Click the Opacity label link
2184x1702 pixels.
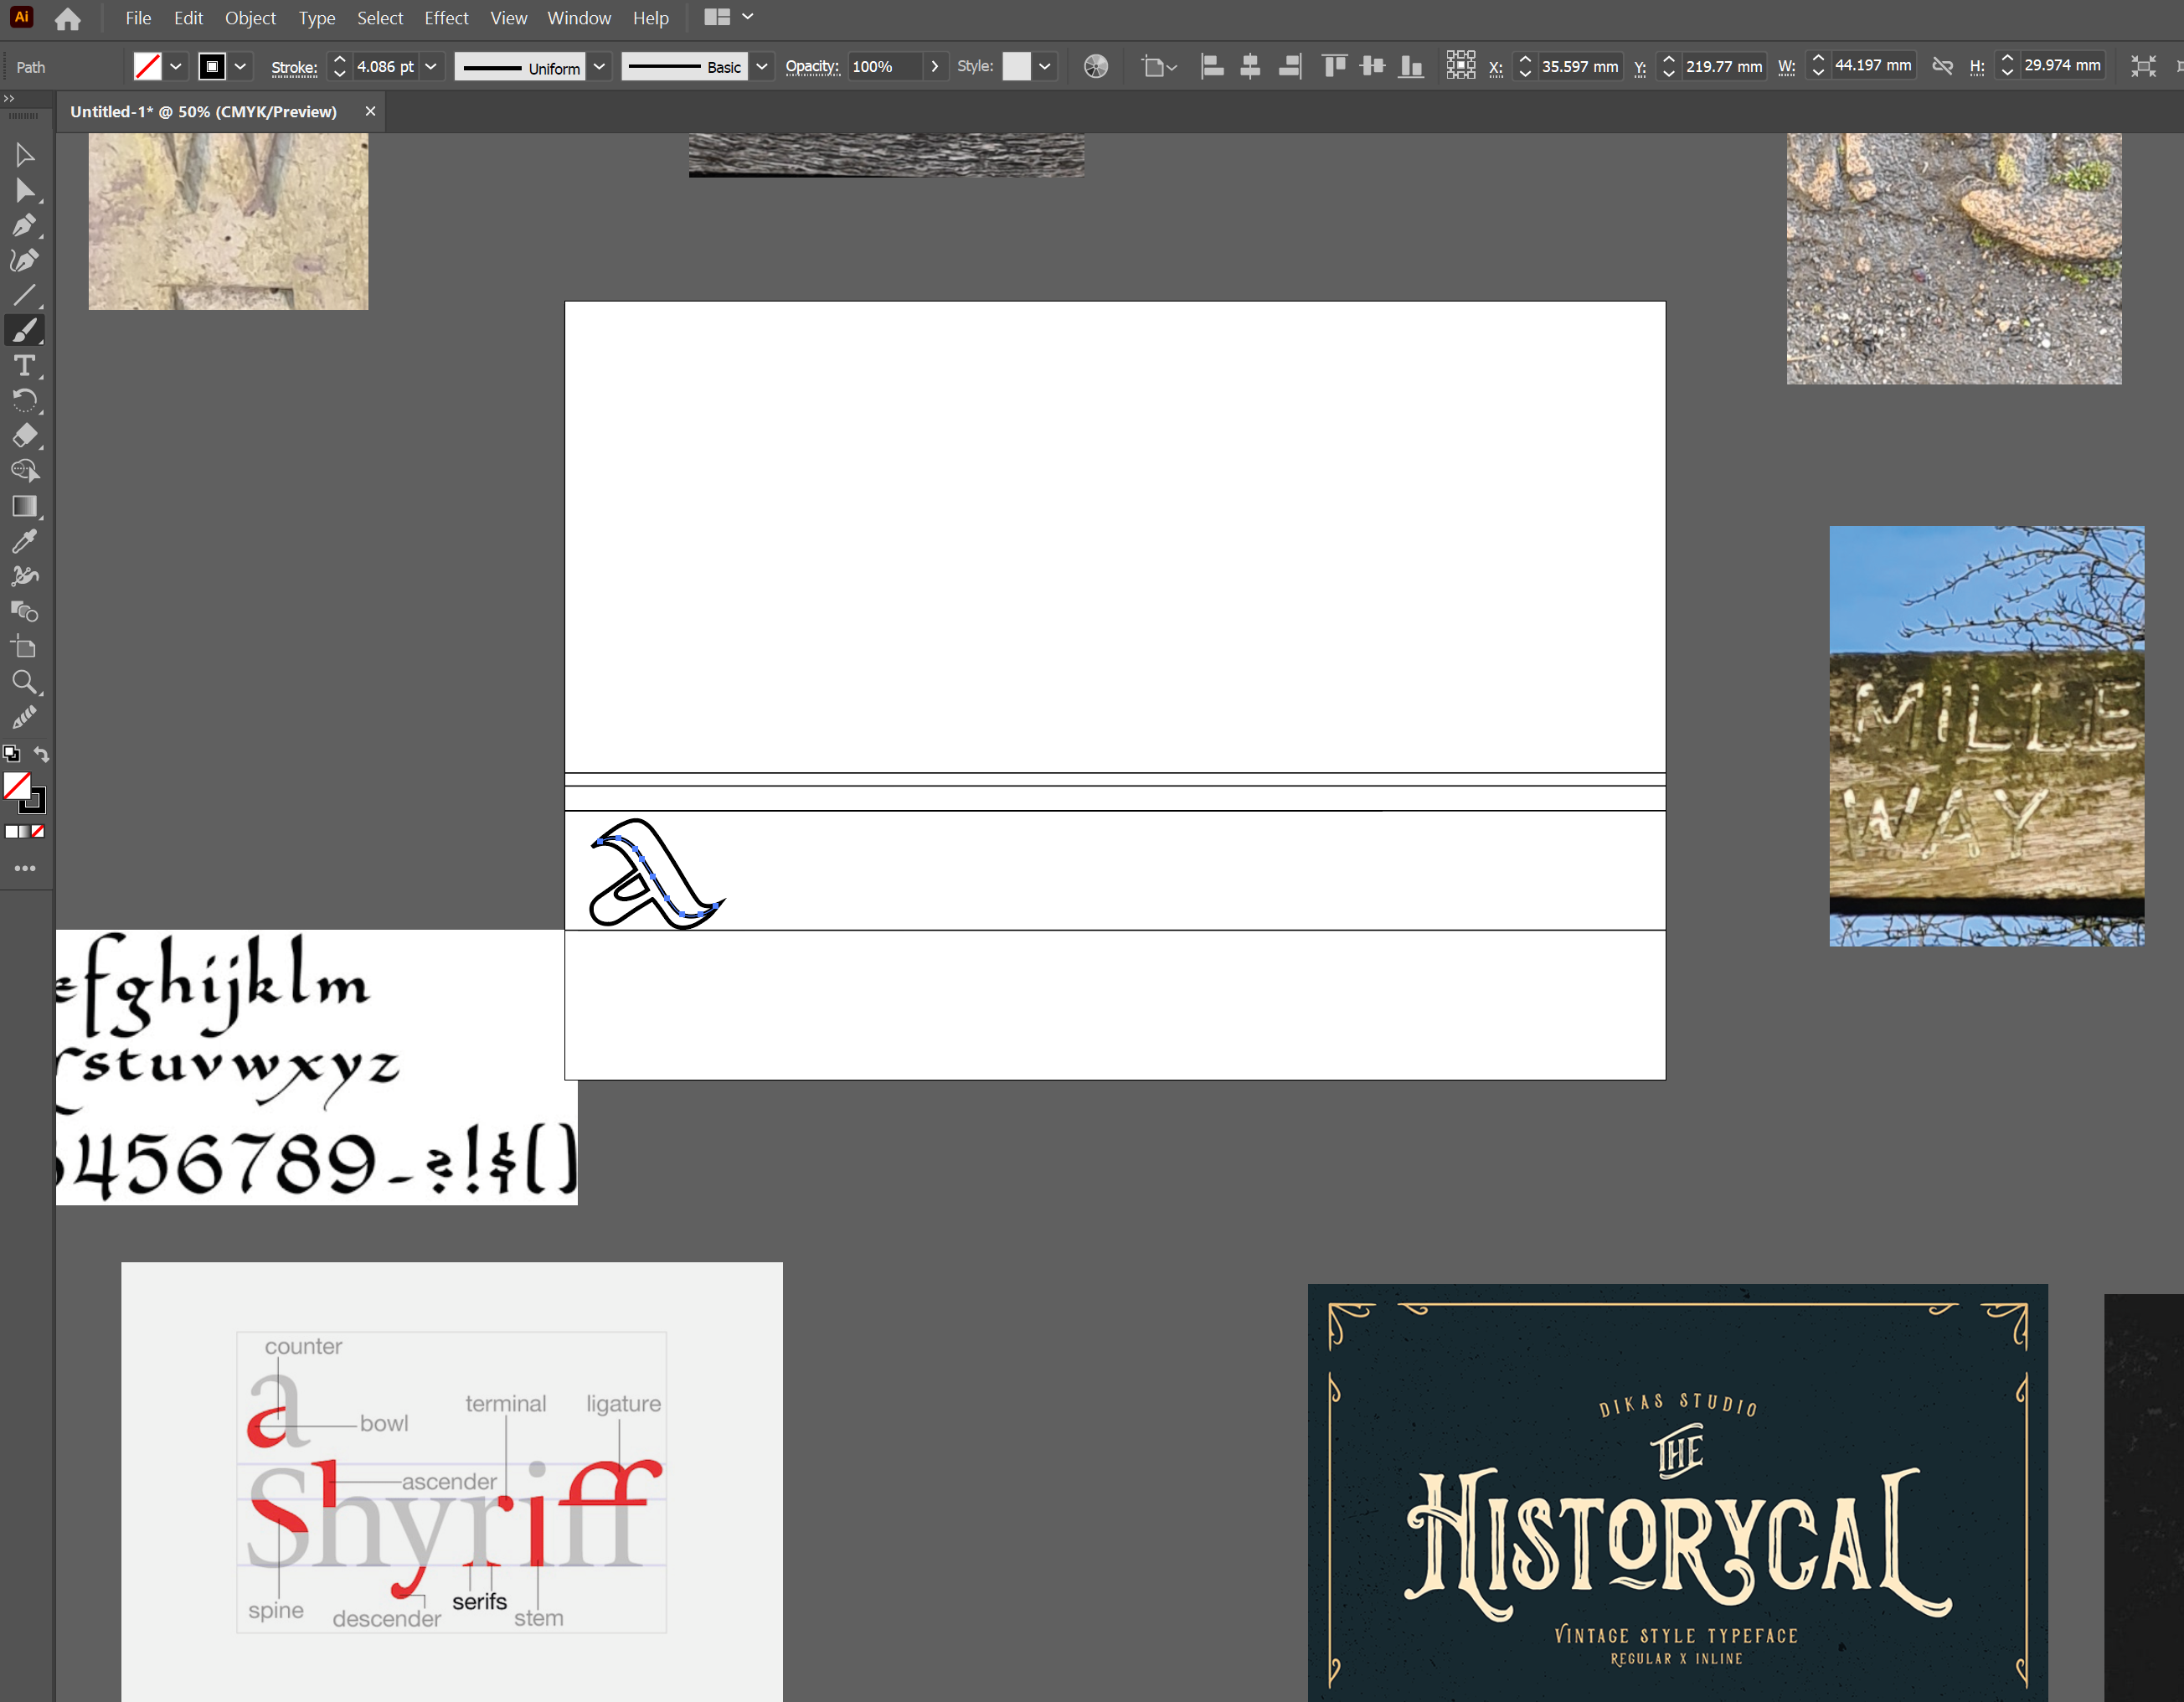click(811, 67)
